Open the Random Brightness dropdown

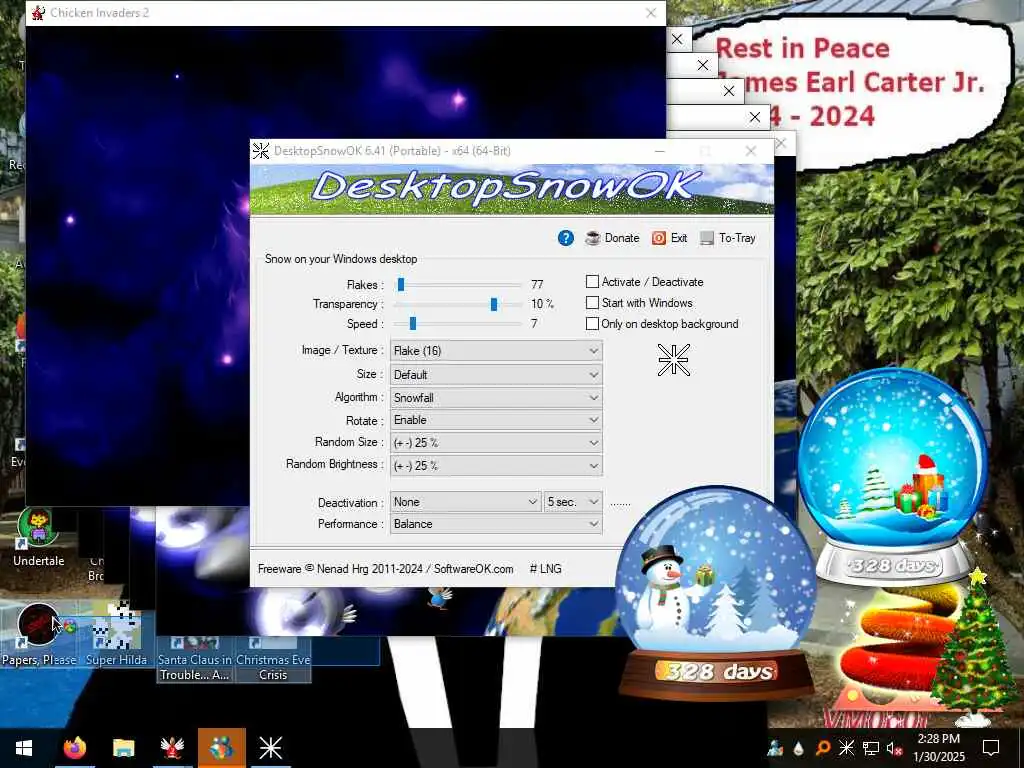pyautogui.click(x=496, y=466)
